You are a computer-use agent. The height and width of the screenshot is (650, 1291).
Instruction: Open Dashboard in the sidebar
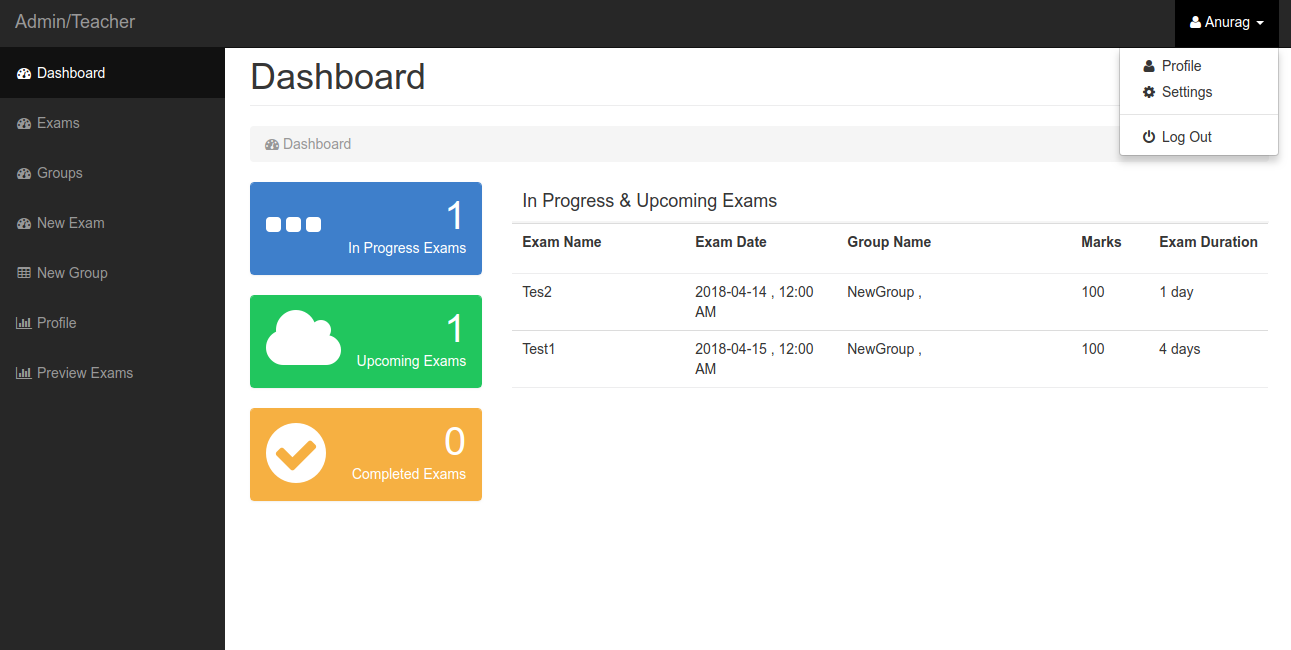tap(112, 73)
